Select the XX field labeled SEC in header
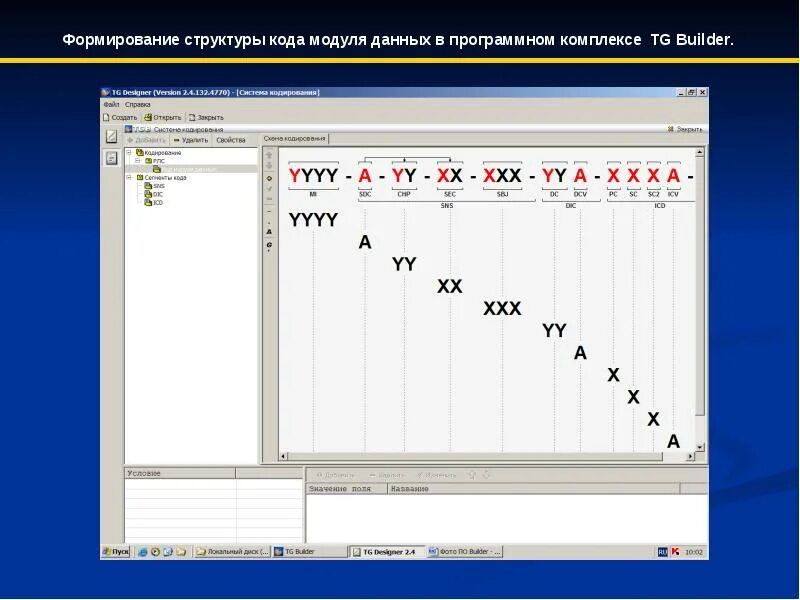800x600 pixels. coord(450,176)
